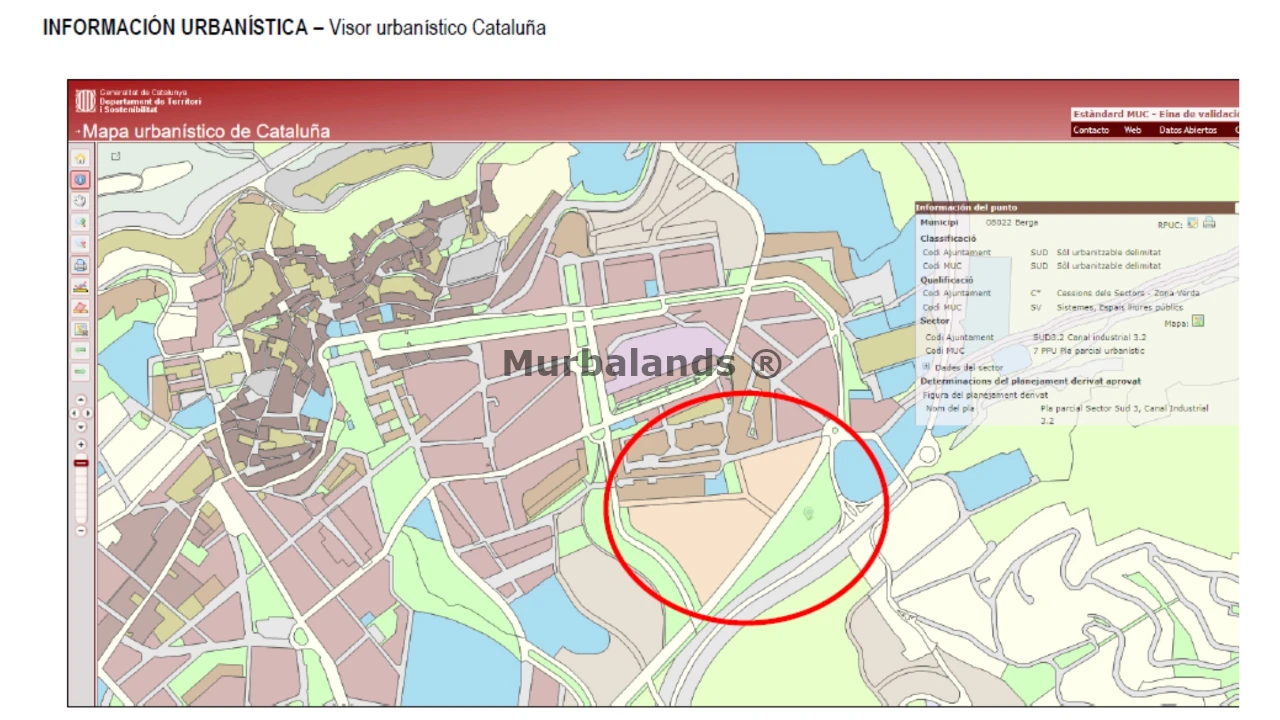Open the Datos Abiertos menu item
Screen dimensions: 1280x720
tap(1187, 130)
